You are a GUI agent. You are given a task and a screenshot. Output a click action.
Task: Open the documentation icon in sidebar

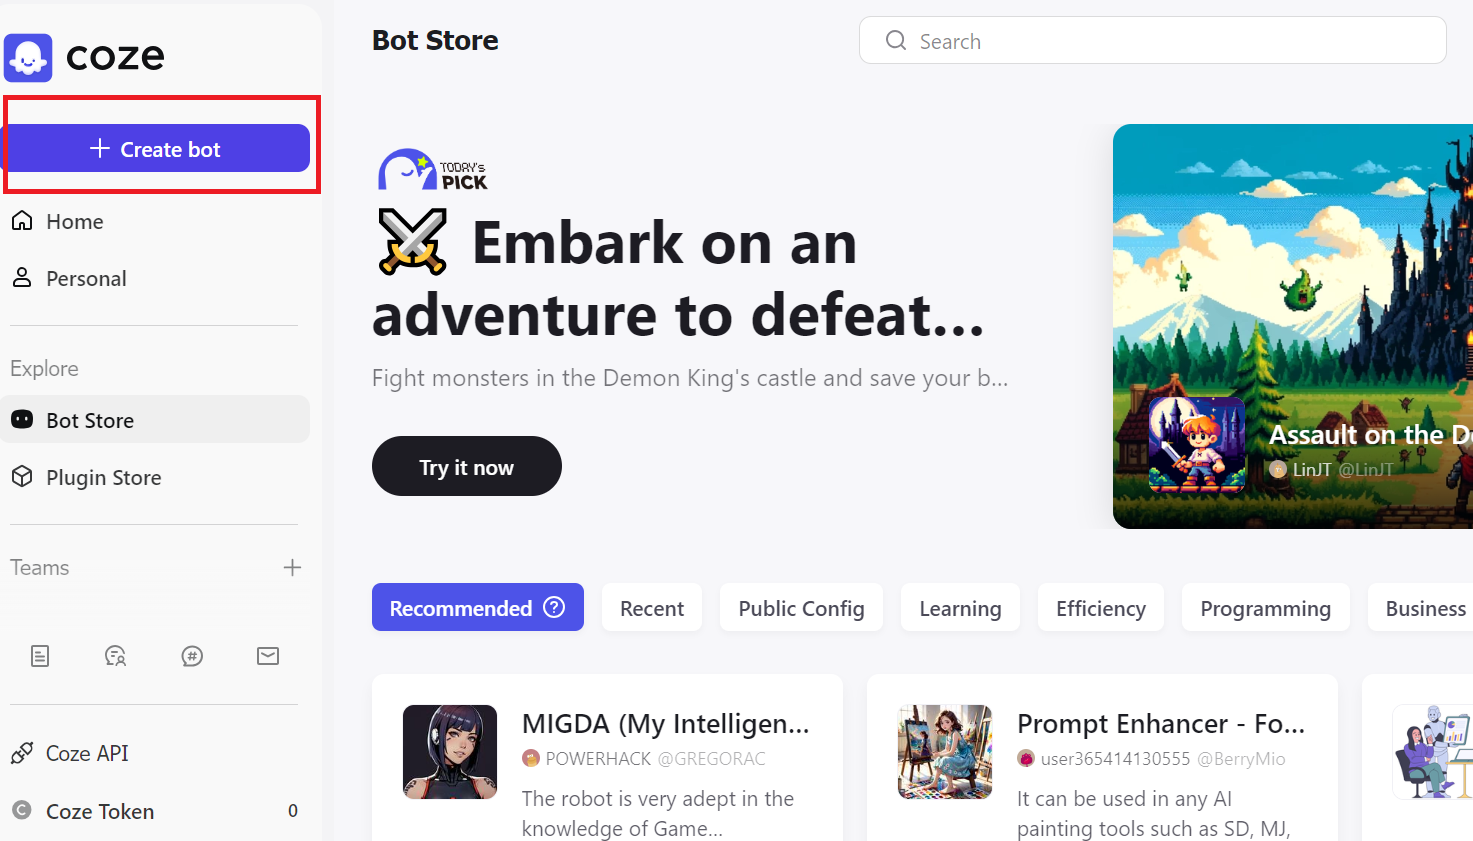point(40,656)
